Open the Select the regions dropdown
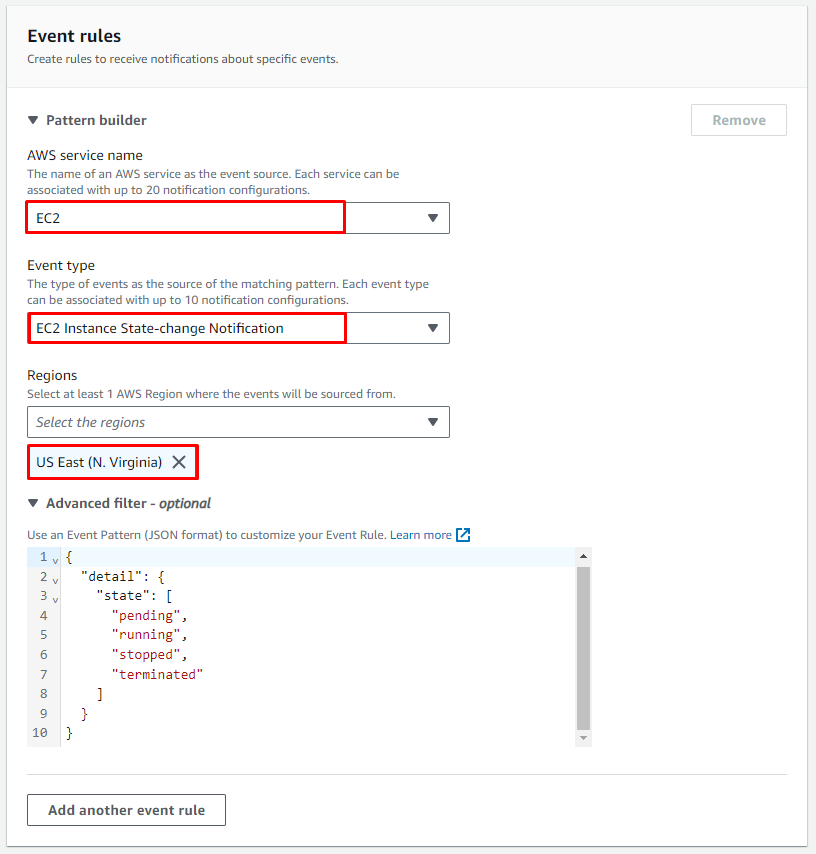 click(432, 422)
